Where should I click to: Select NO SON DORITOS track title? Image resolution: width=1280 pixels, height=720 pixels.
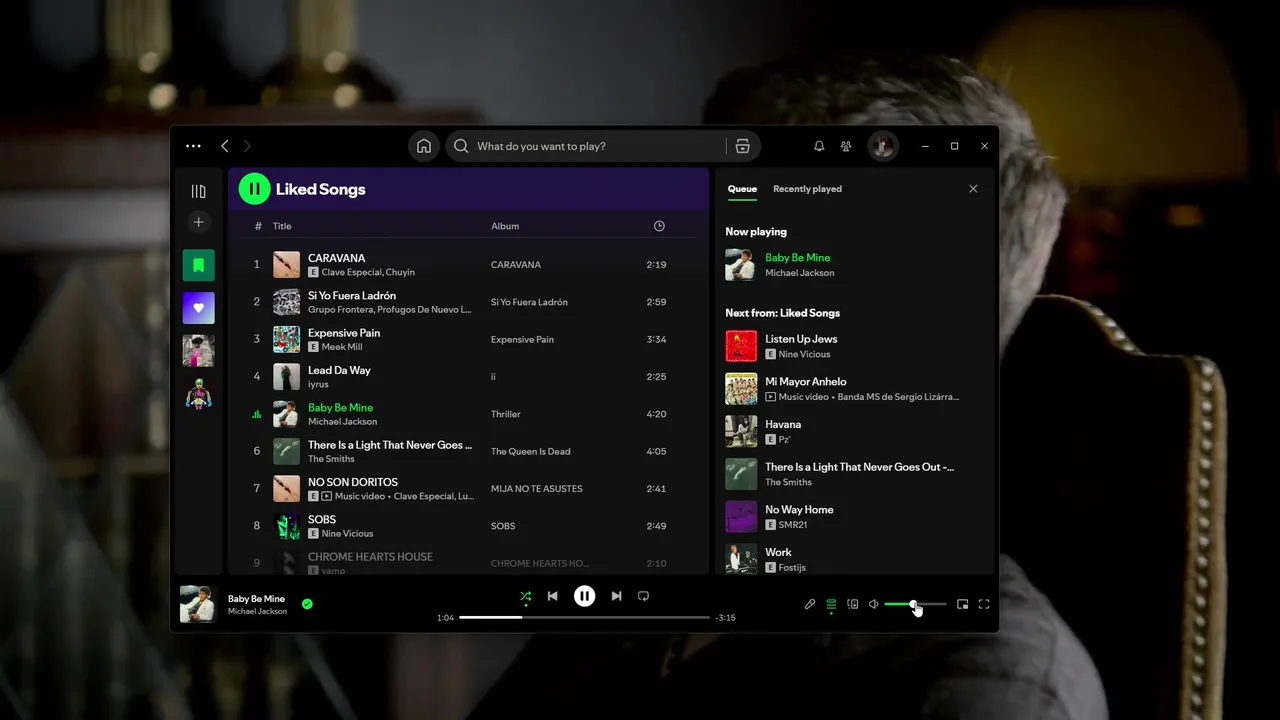[x=353, y=482]
